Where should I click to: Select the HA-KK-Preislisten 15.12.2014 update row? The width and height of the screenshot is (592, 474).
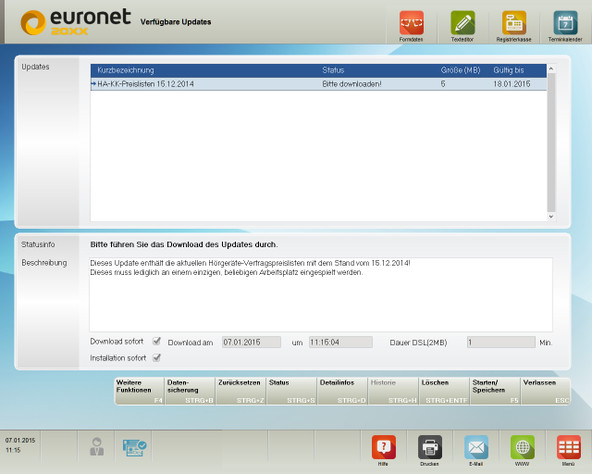tap(318, 84)
